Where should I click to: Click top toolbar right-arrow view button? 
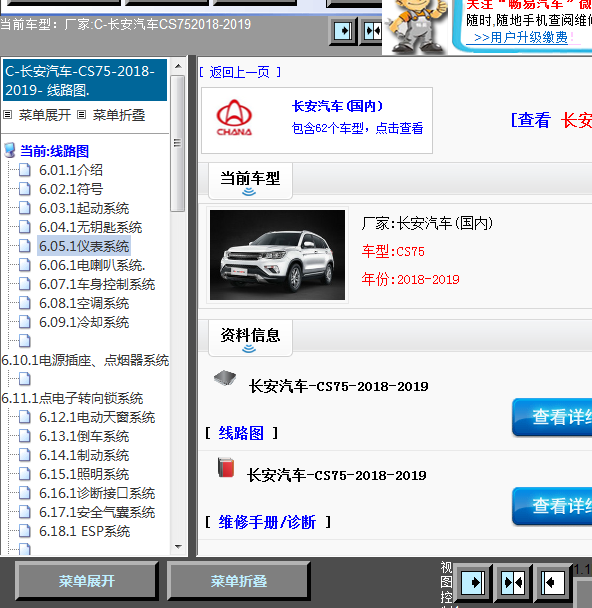point(343,31)
